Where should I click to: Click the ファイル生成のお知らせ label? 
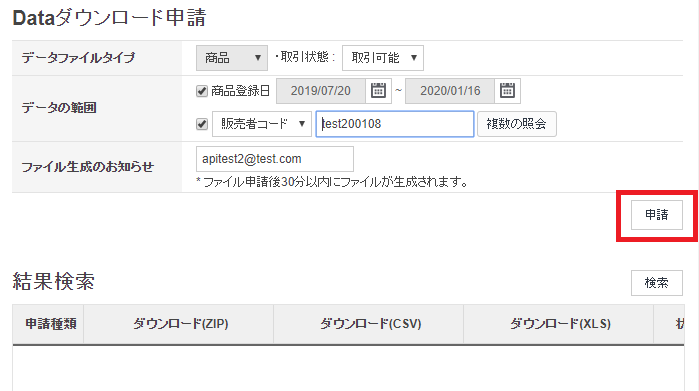[x=87, y=167]
